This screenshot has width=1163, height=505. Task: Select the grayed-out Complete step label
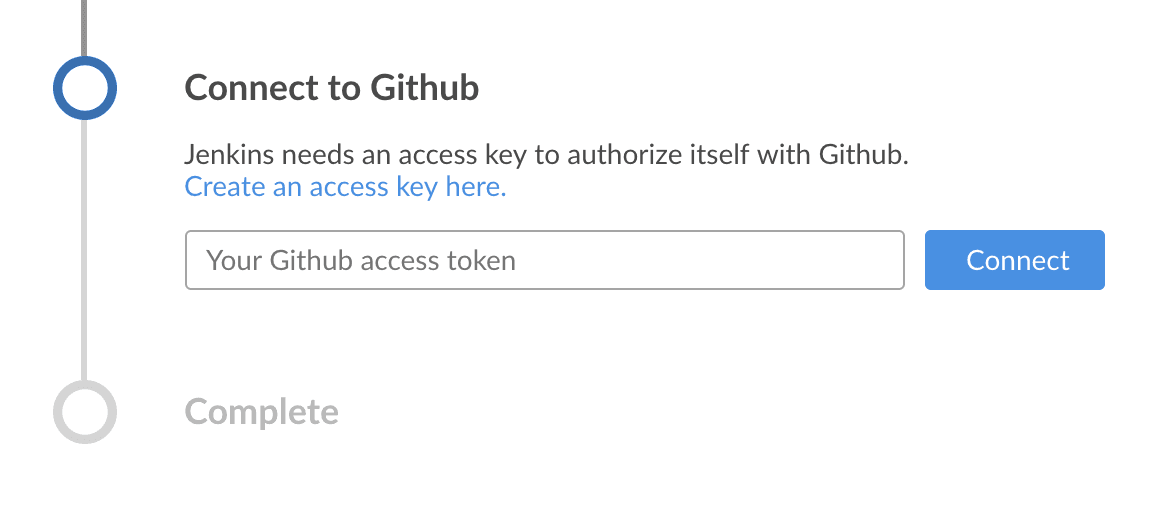[261, 411]
